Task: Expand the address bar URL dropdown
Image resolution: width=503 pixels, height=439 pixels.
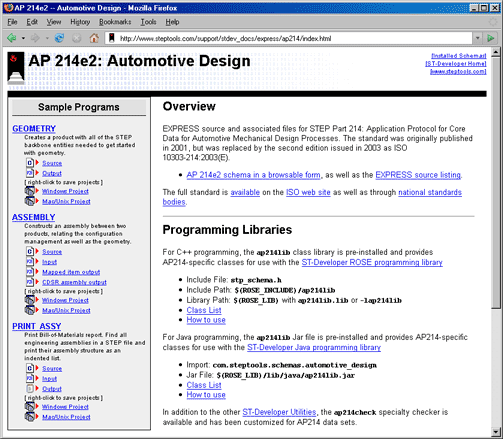Action: 477,38
